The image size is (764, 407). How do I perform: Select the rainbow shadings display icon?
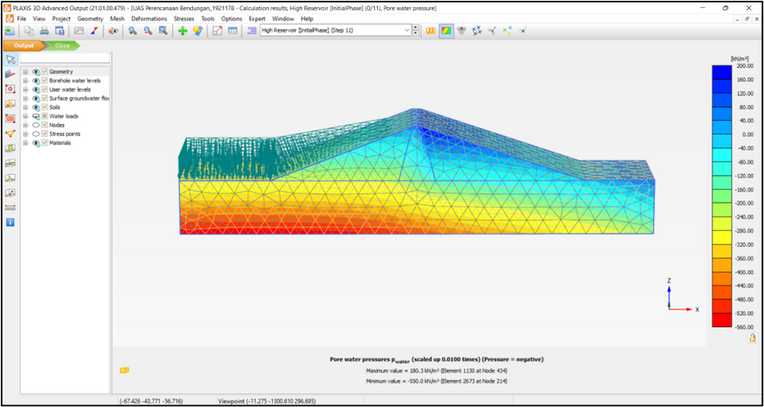pyautogui.click(x=446, y=31)
